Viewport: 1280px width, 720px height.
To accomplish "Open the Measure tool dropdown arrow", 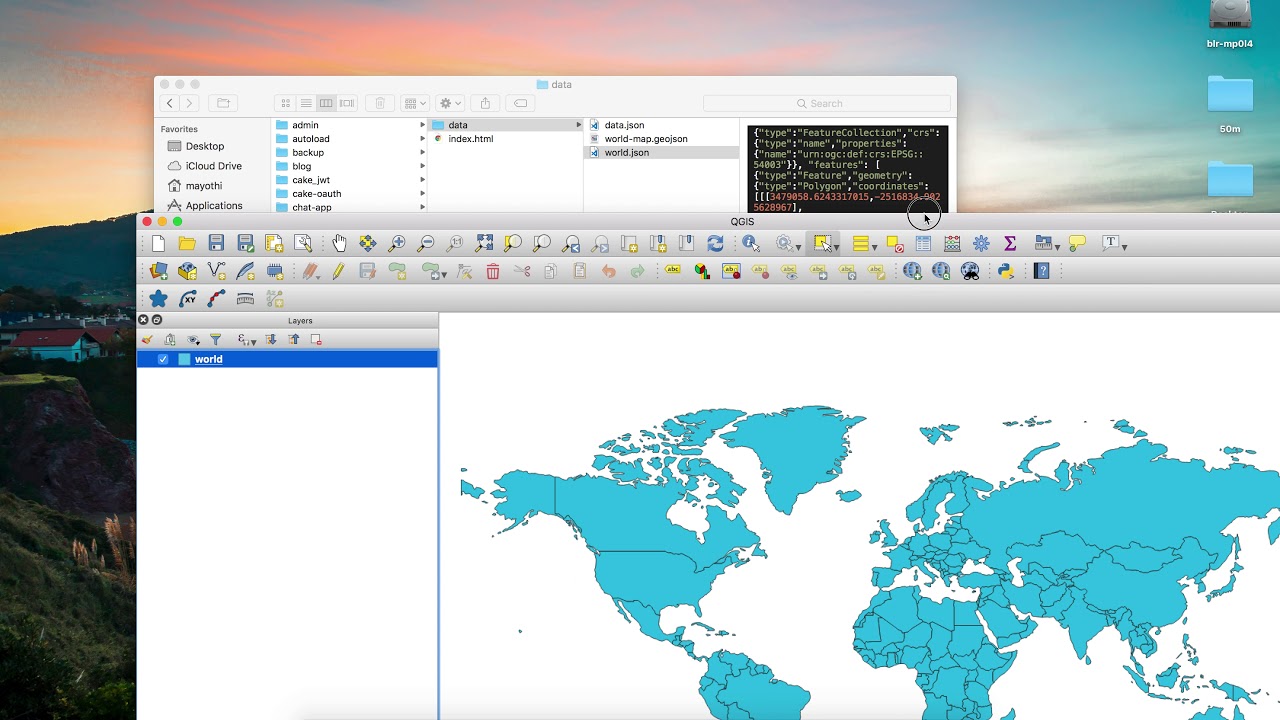I will tap(1058, 246).
